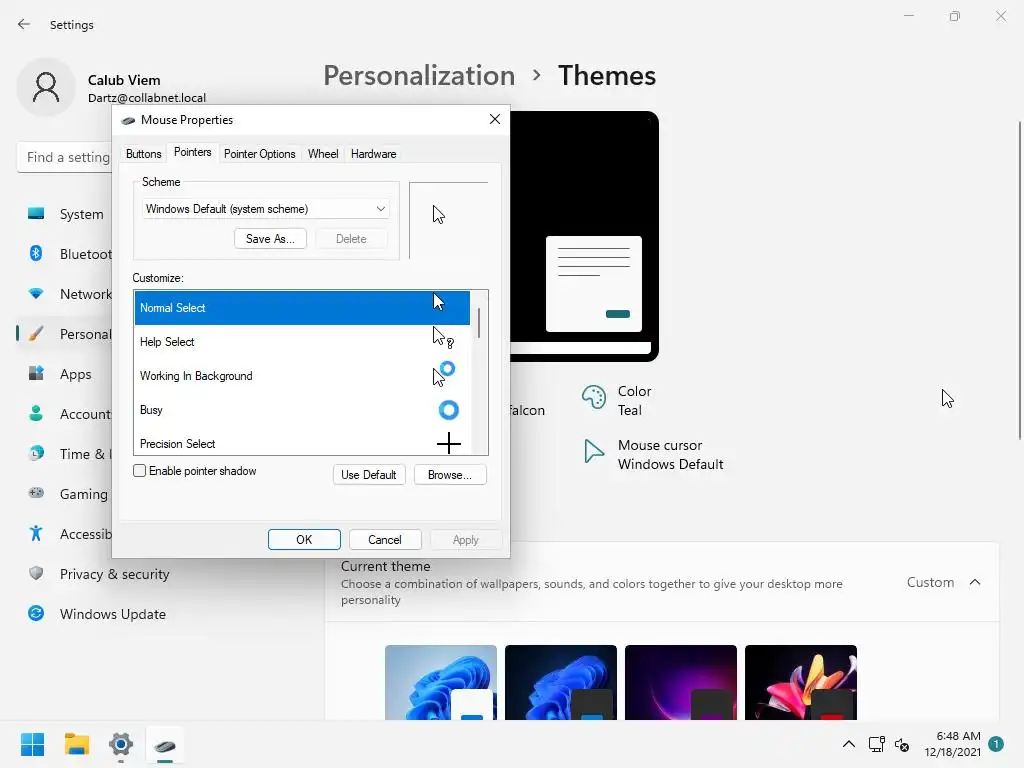Switch to the Wheel tab
Screen dimensions: 1024x768
(x=323, y=154)
